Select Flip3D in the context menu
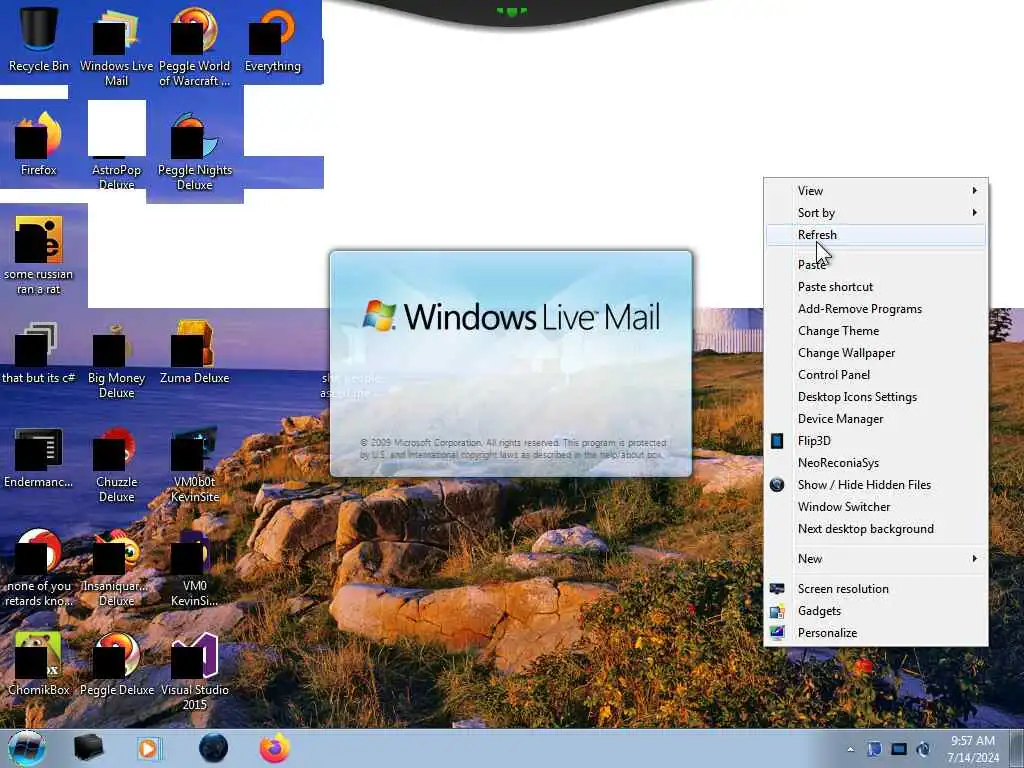1024x768 pixels. 876,441
